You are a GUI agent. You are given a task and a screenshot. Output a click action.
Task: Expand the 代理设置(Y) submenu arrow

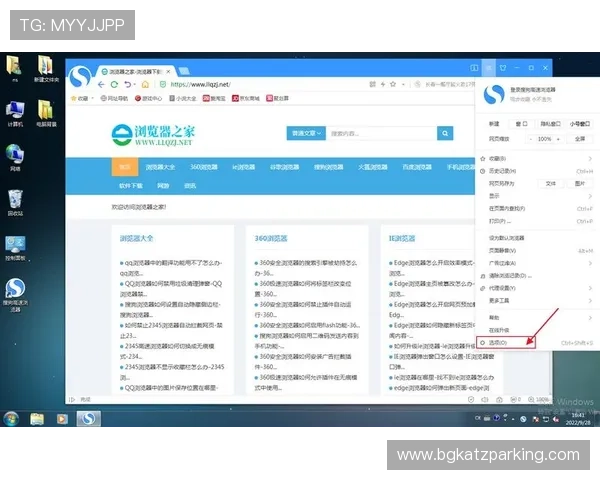point(590,288)
